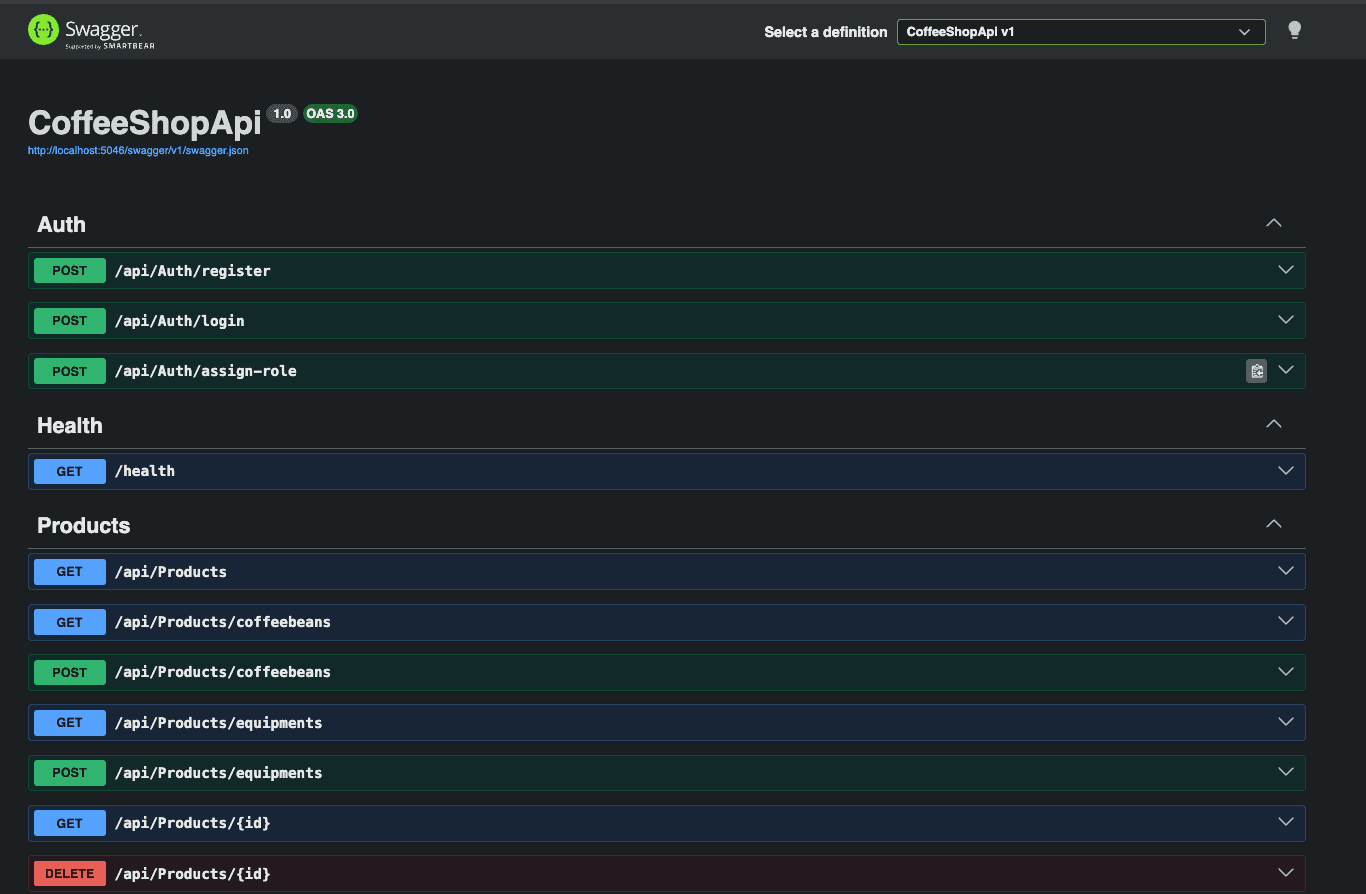The height and width of the screenshot is (894, 1366).
Task: Click the Products section heading
Action: [x=84, y=525]
